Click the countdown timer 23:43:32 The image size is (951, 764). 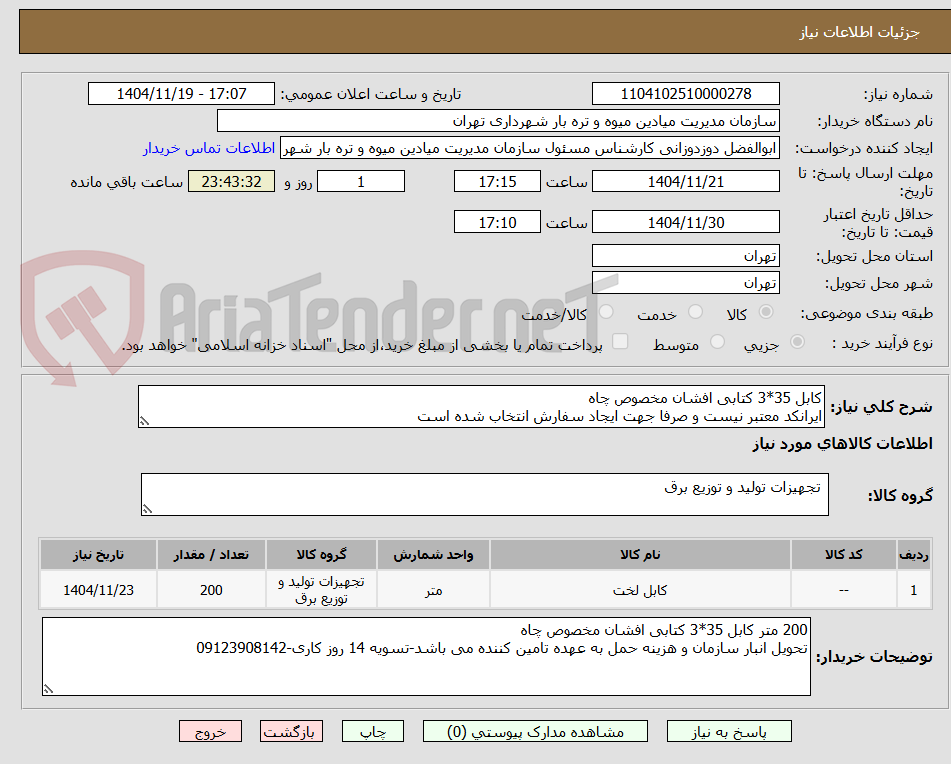(x=231, y=181)
